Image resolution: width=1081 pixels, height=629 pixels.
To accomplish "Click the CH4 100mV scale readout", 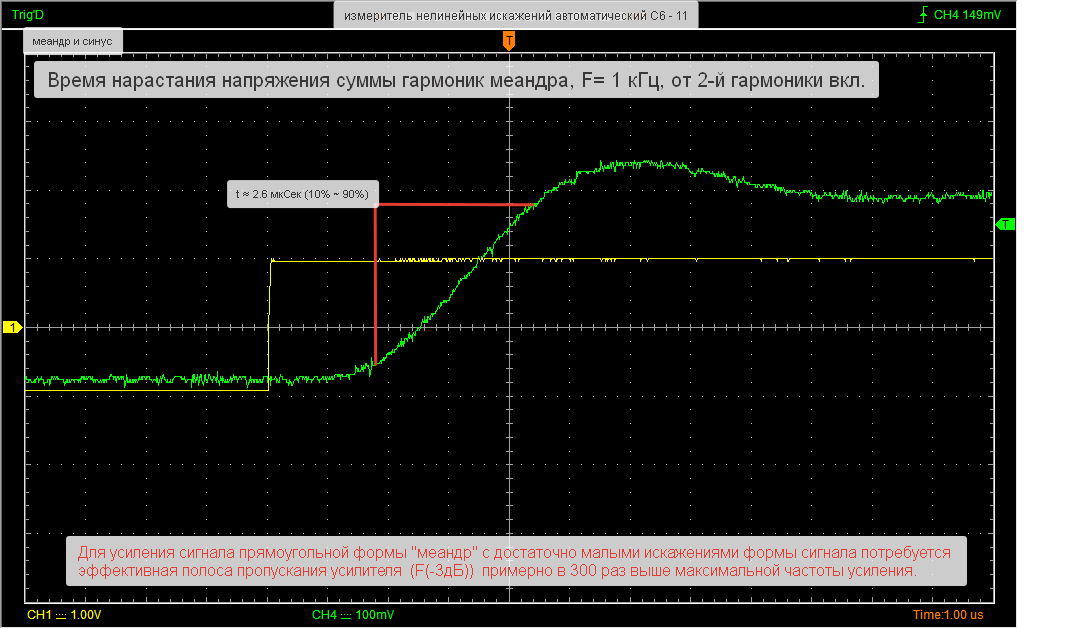I will 353,615.
